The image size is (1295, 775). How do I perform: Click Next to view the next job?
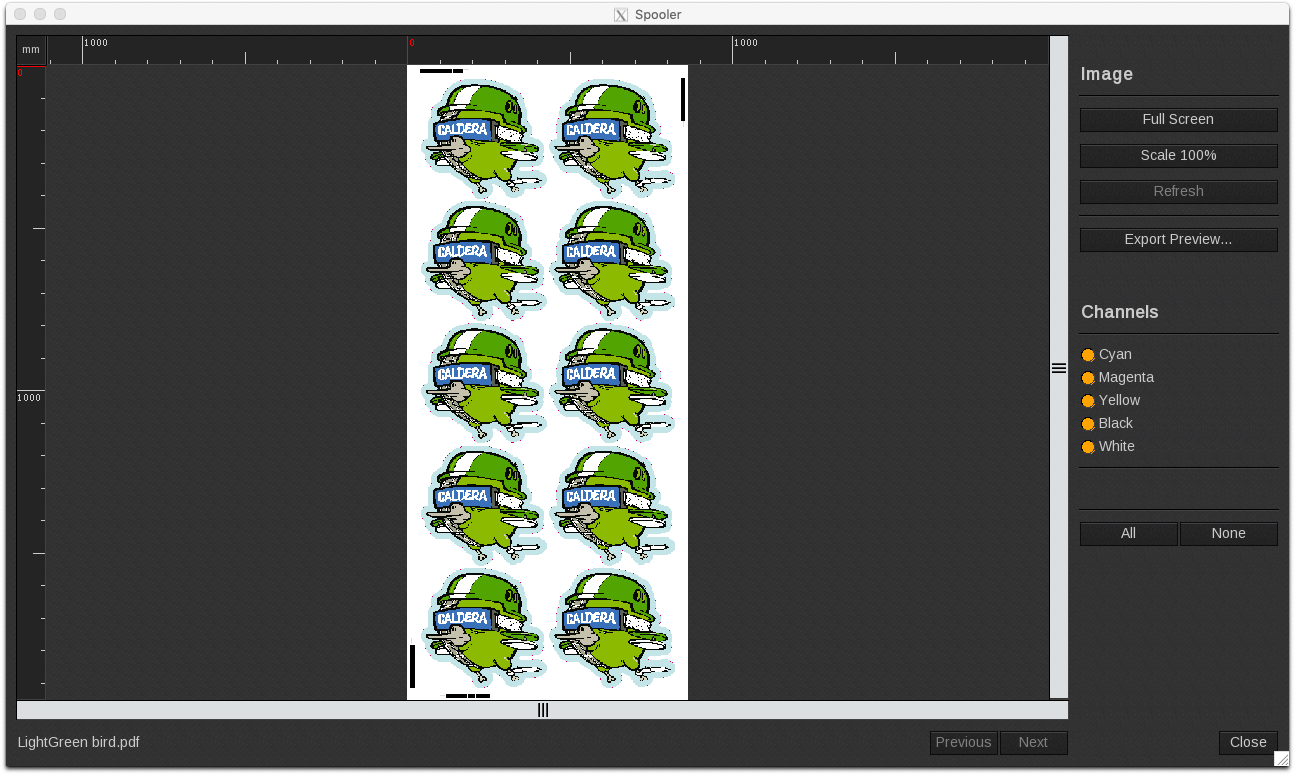1034,742
